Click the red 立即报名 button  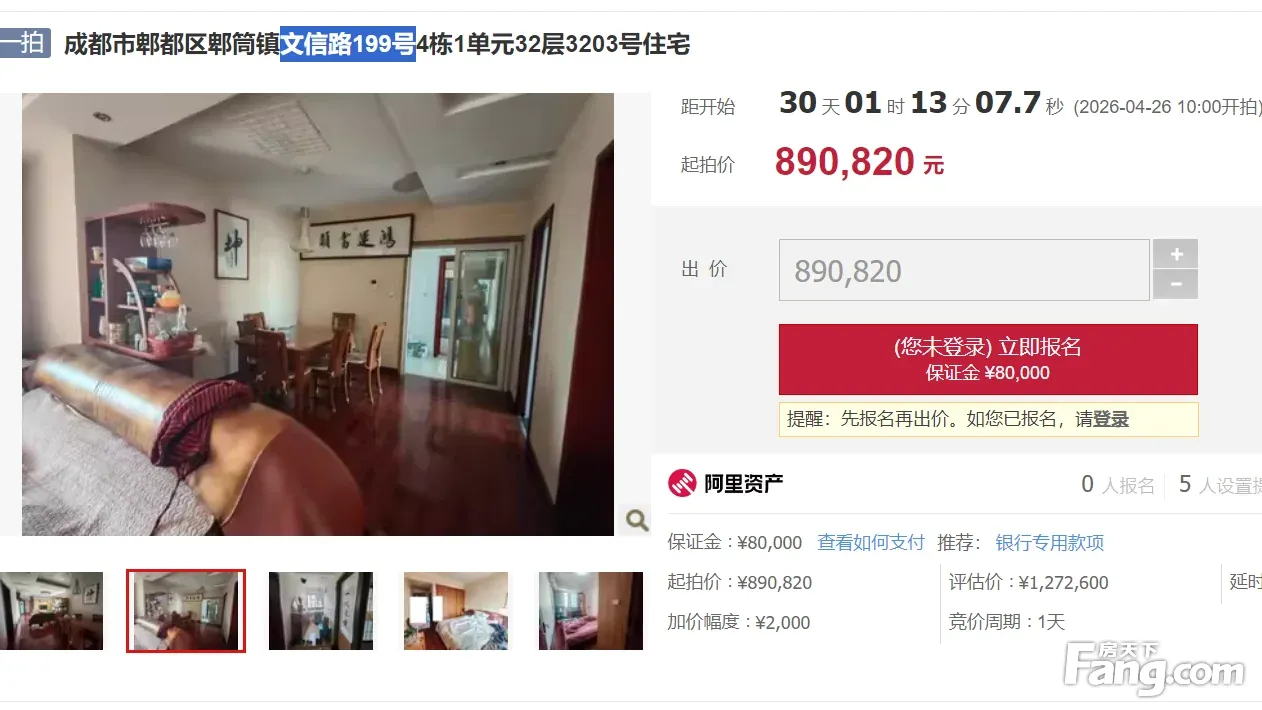pyautogui.click(x=988, y=359)
